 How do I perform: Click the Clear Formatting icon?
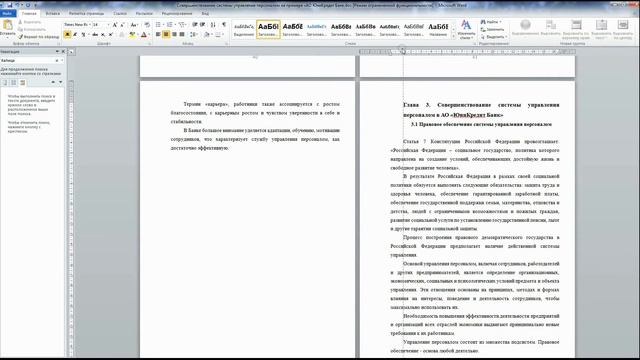coord(147,25)
